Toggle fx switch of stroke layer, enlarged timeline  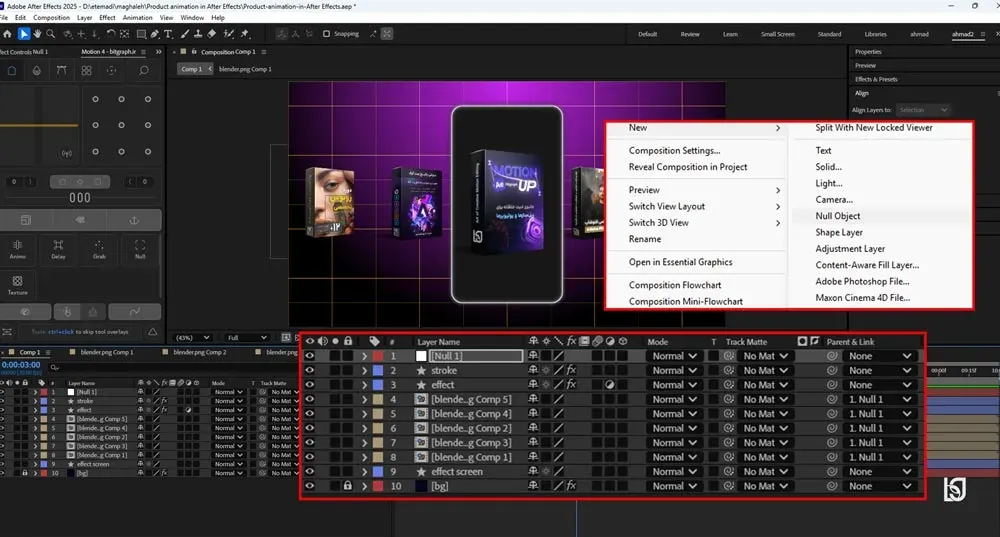(x=571, y=370)
